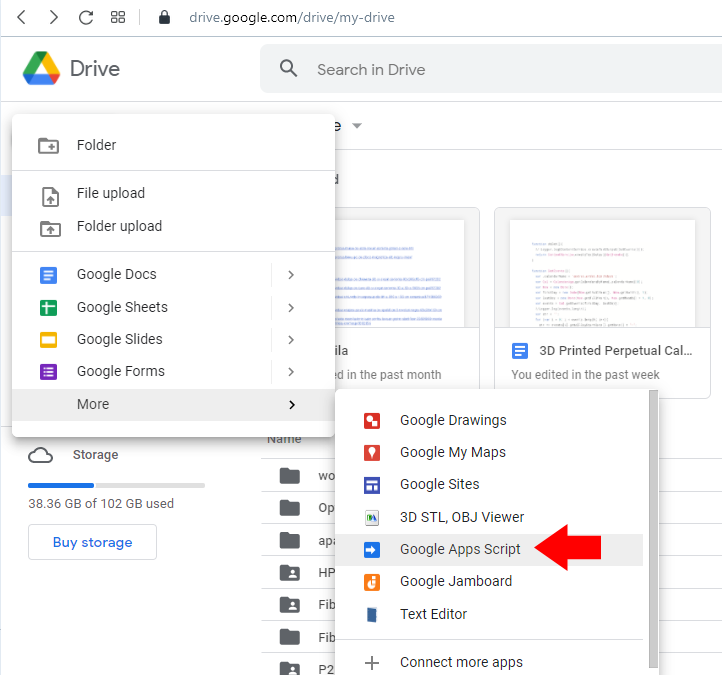The height and width of the screenshot is (675, 722).
Task: Click the Google Sites icon
Action: [372, 485]
